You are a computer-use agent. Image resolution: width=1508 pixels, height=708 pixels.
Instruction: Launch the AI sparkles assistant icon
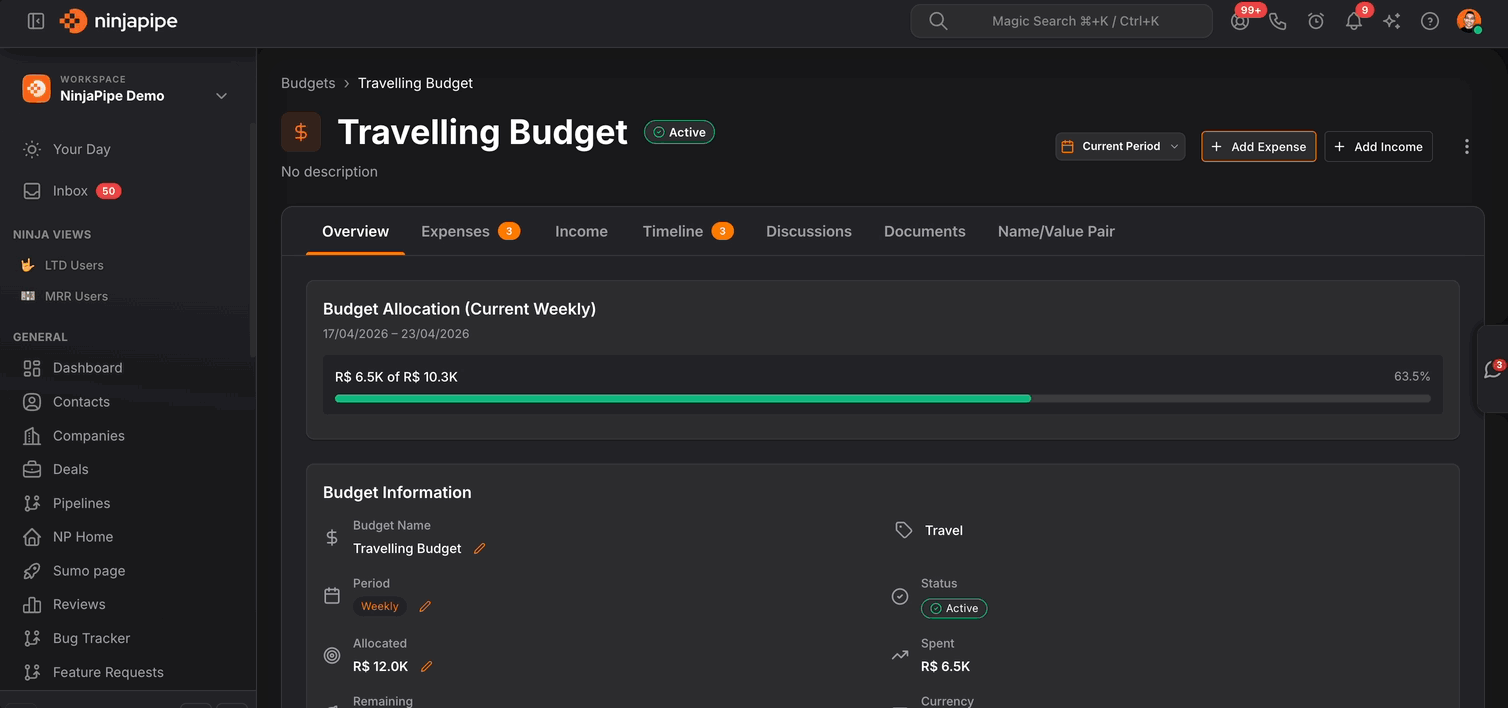pos(1391,21)
